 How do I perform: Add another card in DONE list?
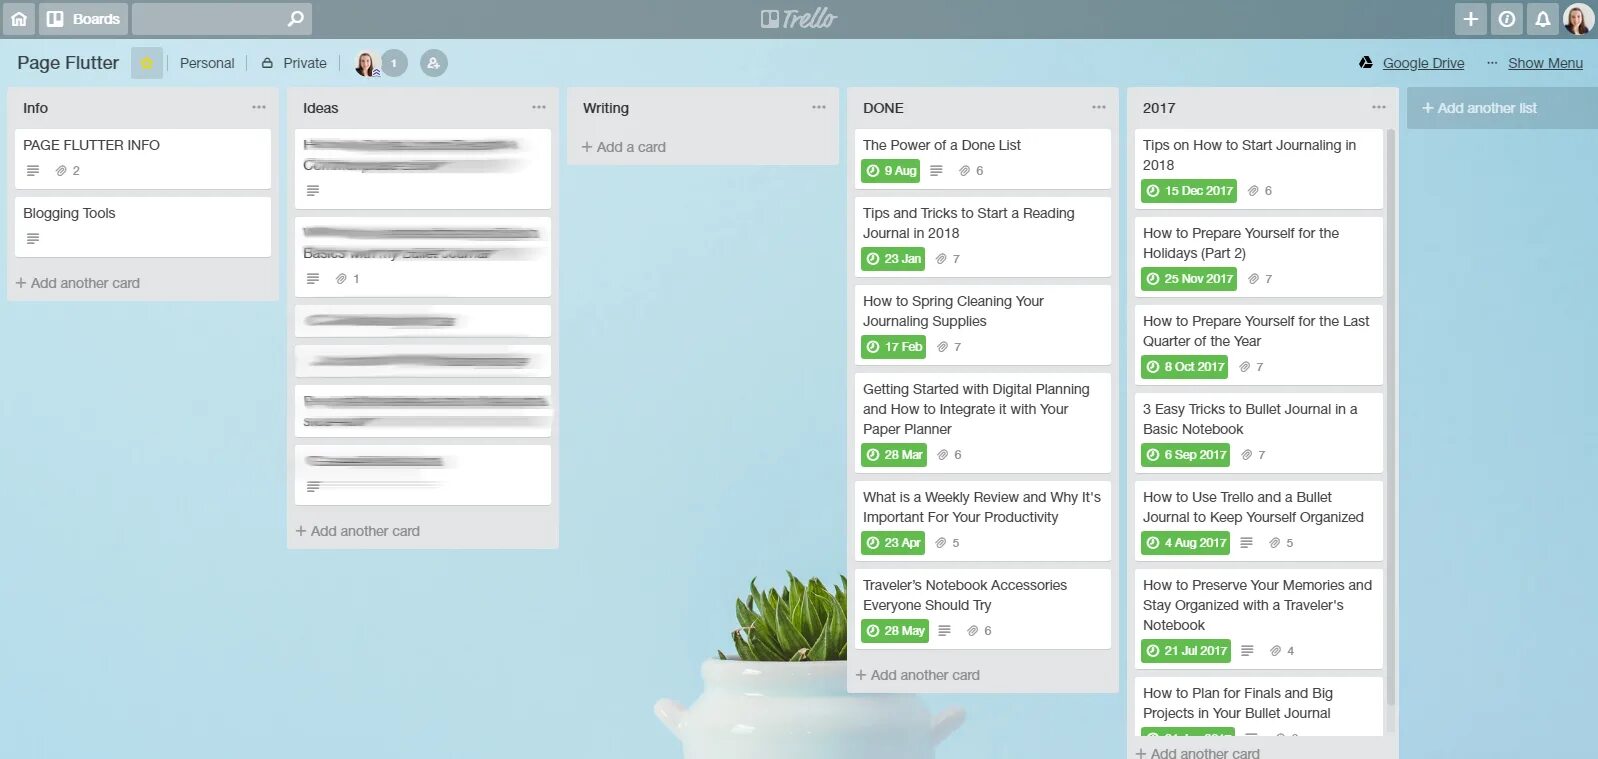point(918,675)
